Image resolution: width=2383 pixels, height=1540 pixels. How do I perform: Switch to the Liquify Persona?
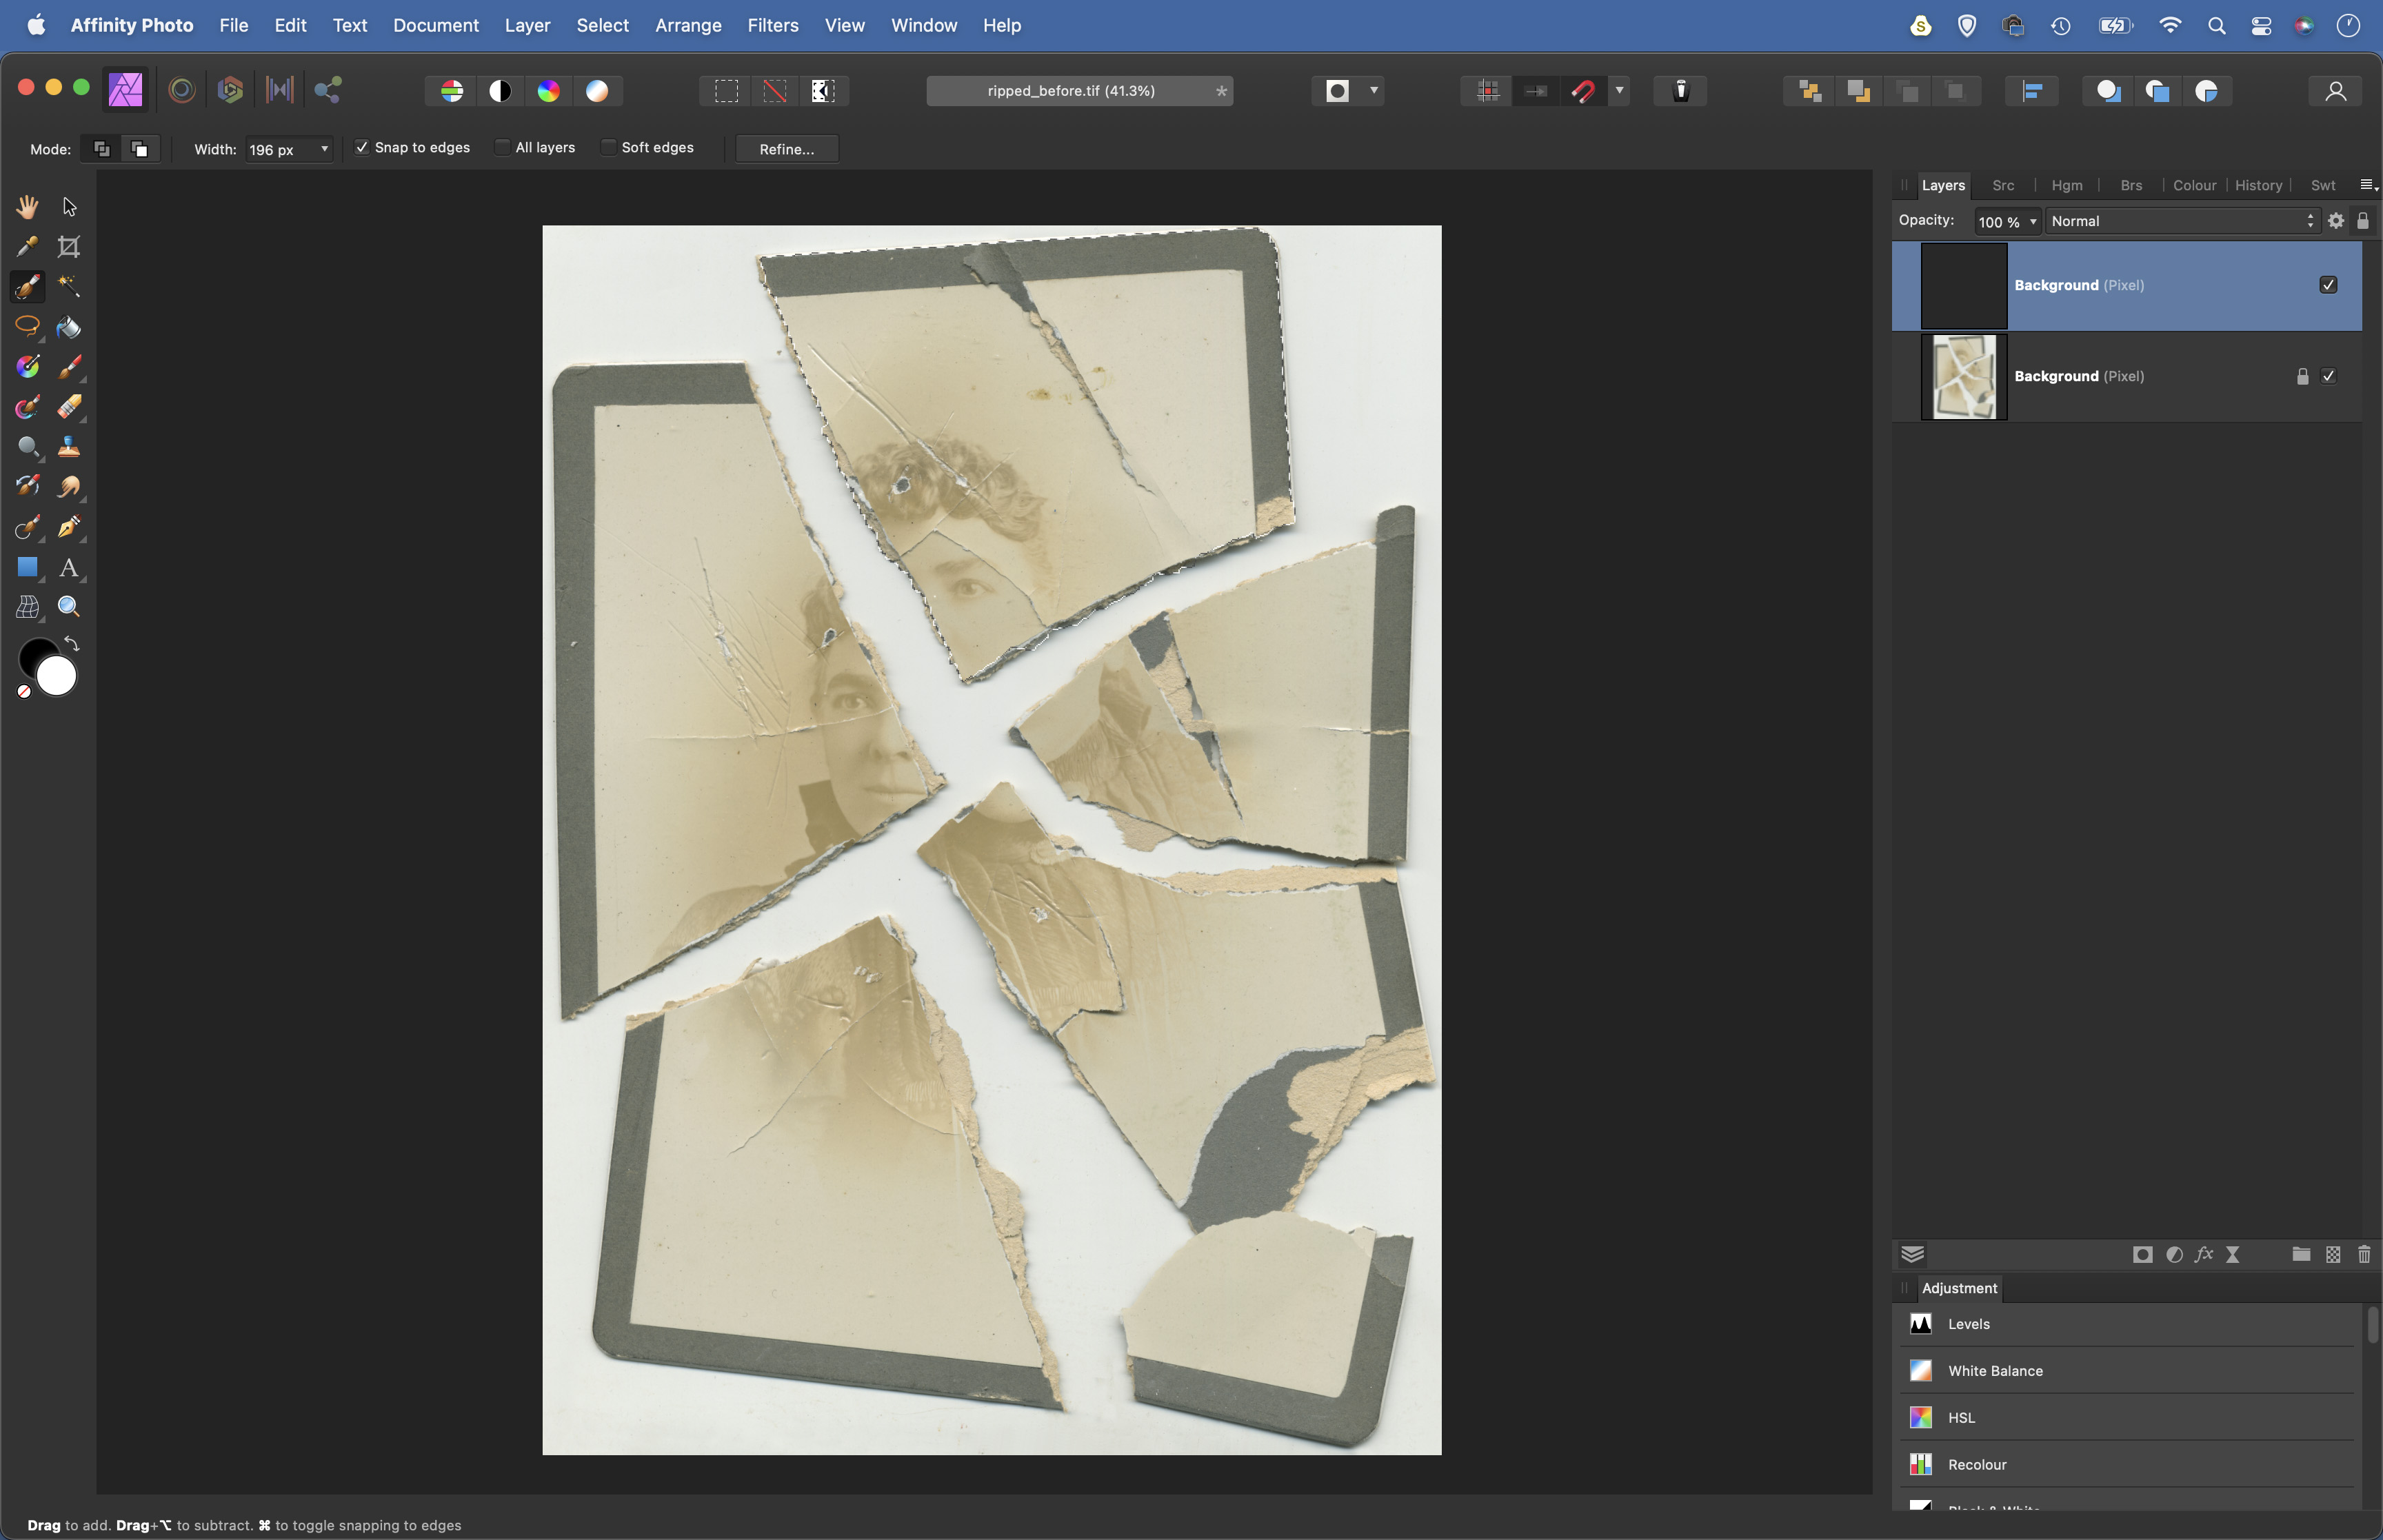[x=182, y=90]
